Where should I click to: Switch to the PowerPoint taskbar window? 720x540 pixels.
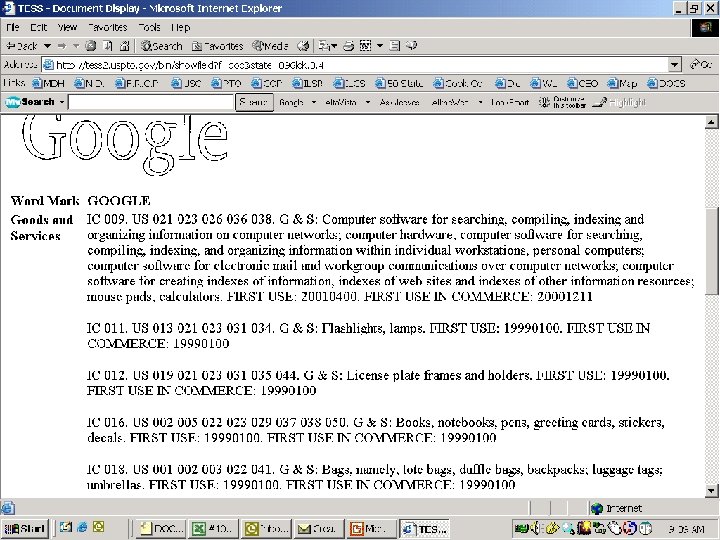(x=371, y=529)
